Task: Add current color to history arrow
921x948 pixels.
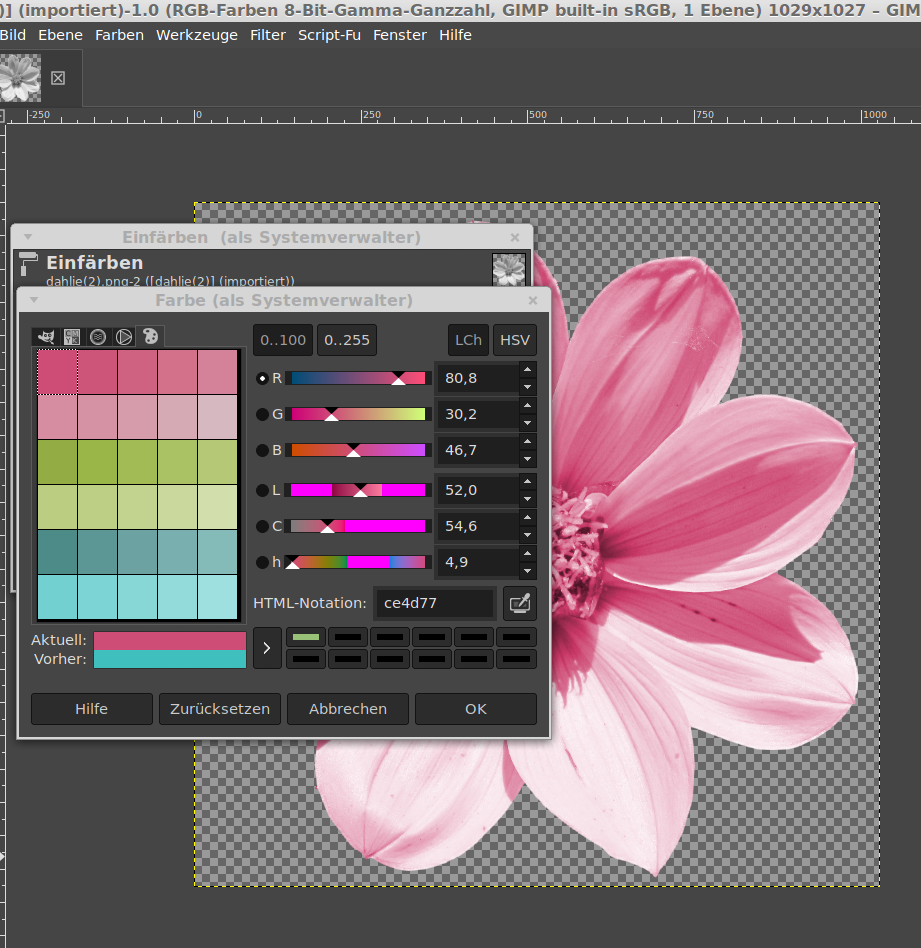Action: point(266,648)
